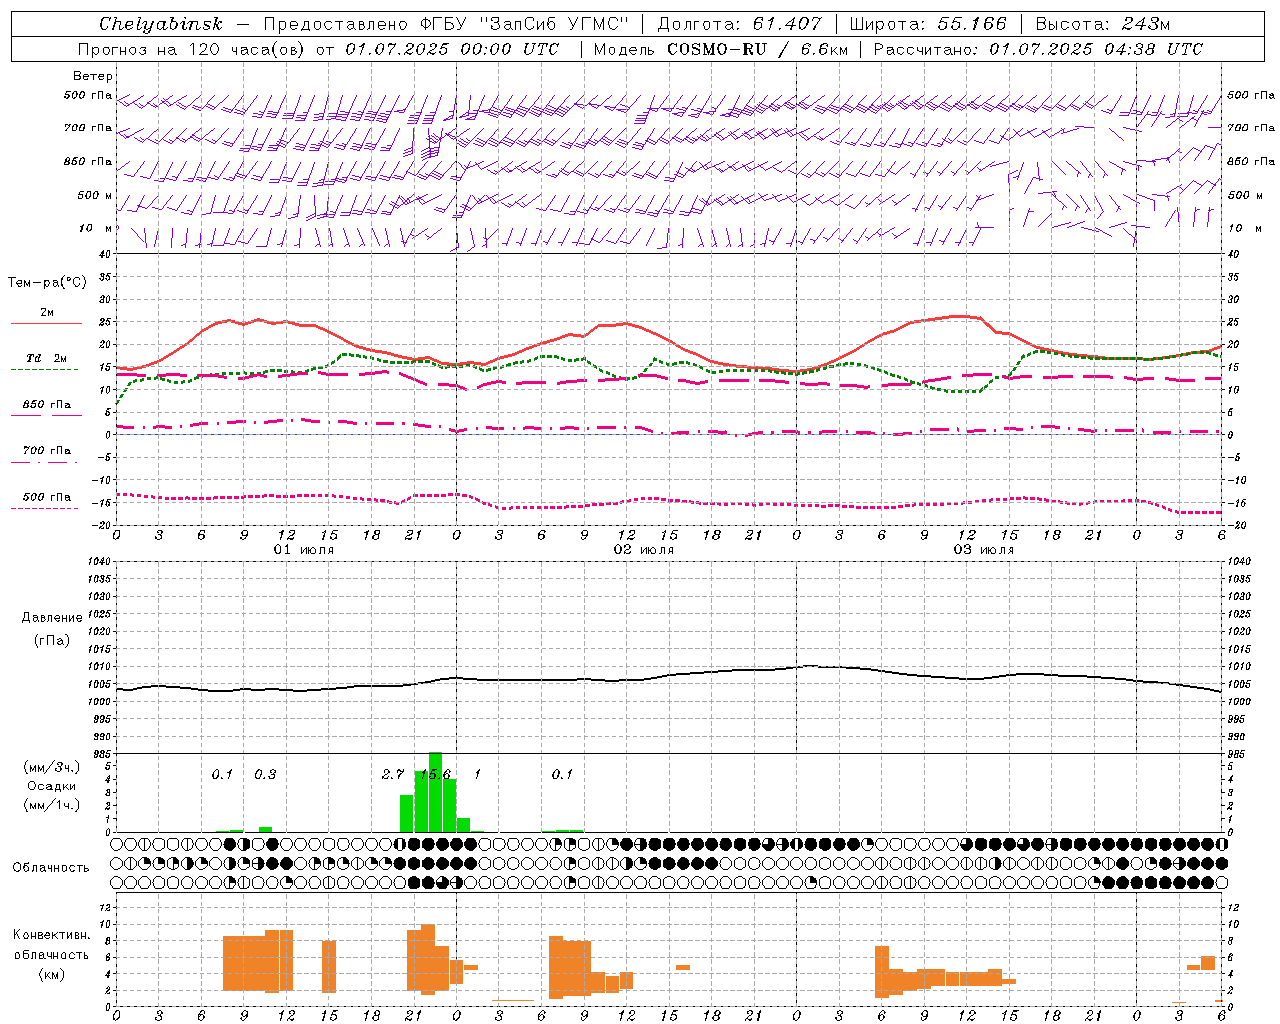Click the tallest green precipitation bar
Viewport: 1280px width, 1024px height.
(435, 792)
